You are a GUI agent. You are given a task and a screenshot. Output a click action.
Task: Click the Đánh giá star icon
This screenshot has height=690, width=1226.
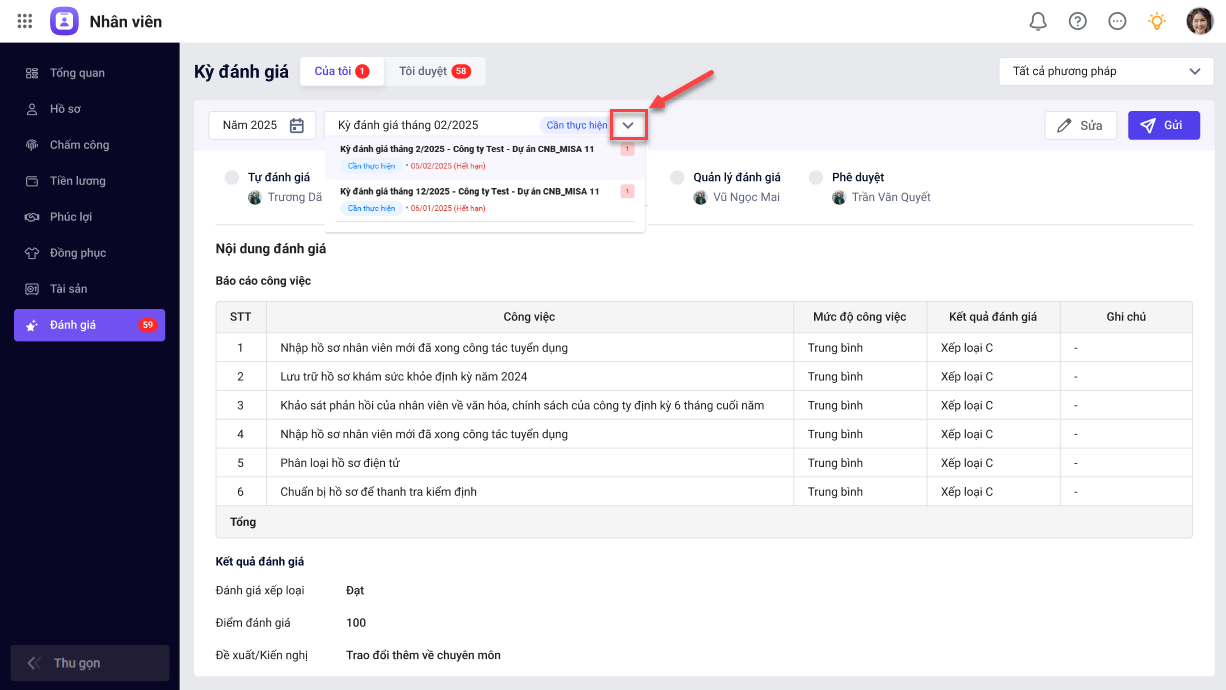32,325
